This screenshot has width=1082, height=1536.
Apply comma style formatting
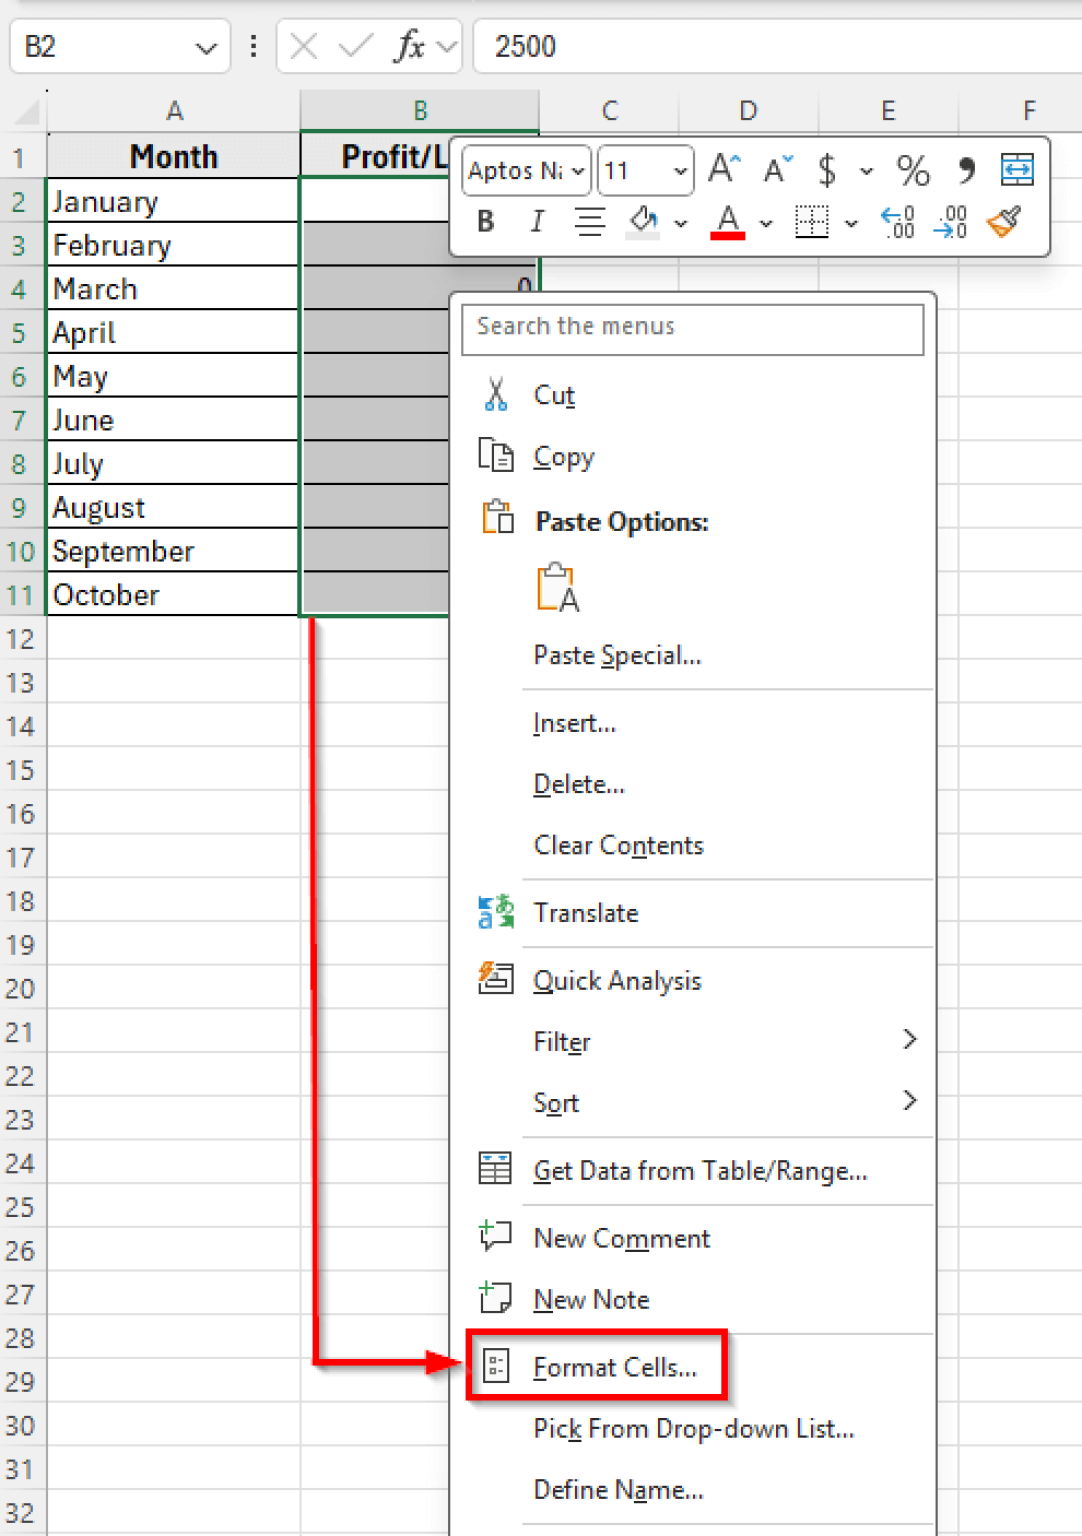pyautogui.click(x=965, y=170)
